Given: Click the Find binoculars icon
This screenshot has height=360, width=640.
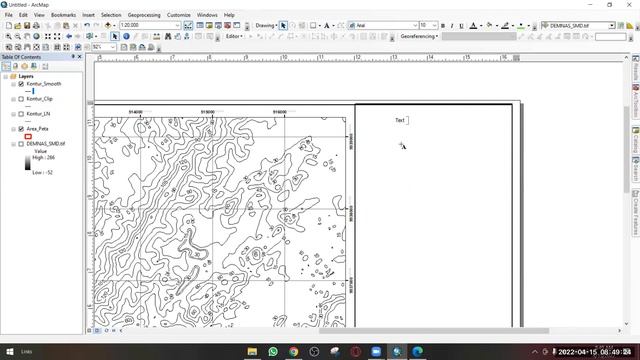Looking at the screenshot, I should coord(168,36).
